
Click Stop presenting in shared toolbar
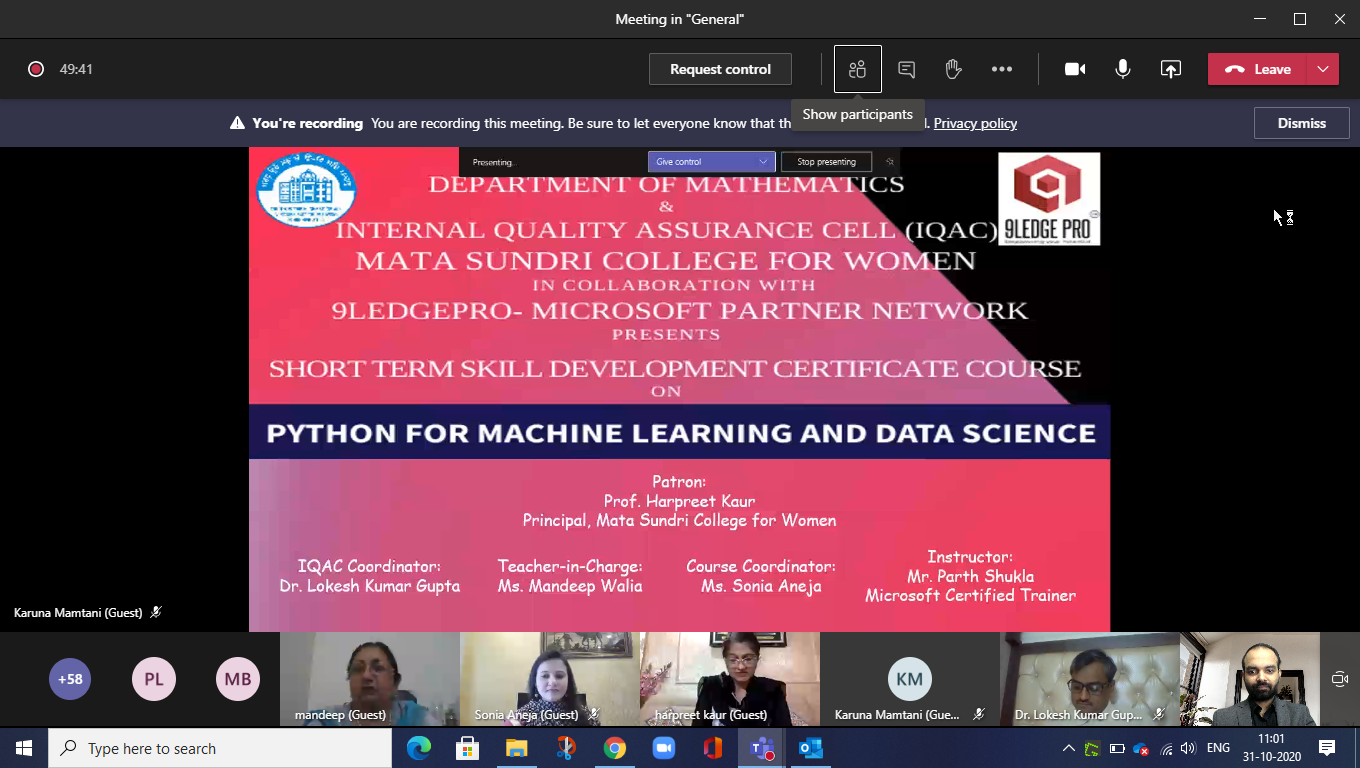(x=826, y=162)
